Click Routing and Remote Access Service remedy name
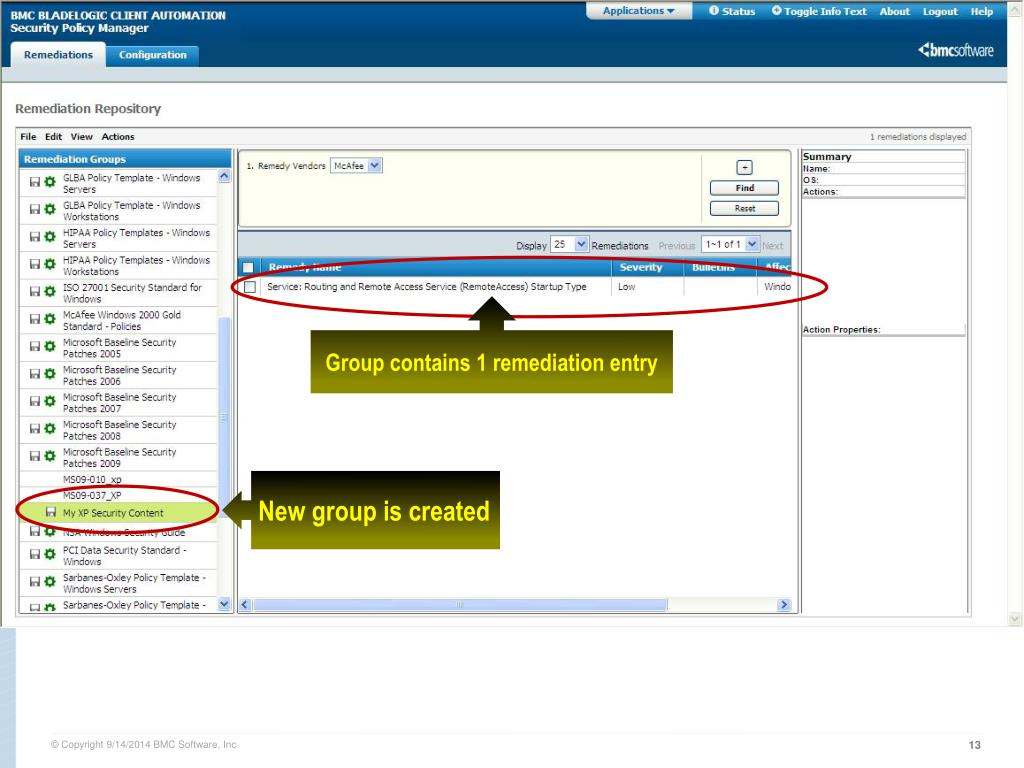1024x768 pixels. 426,287
